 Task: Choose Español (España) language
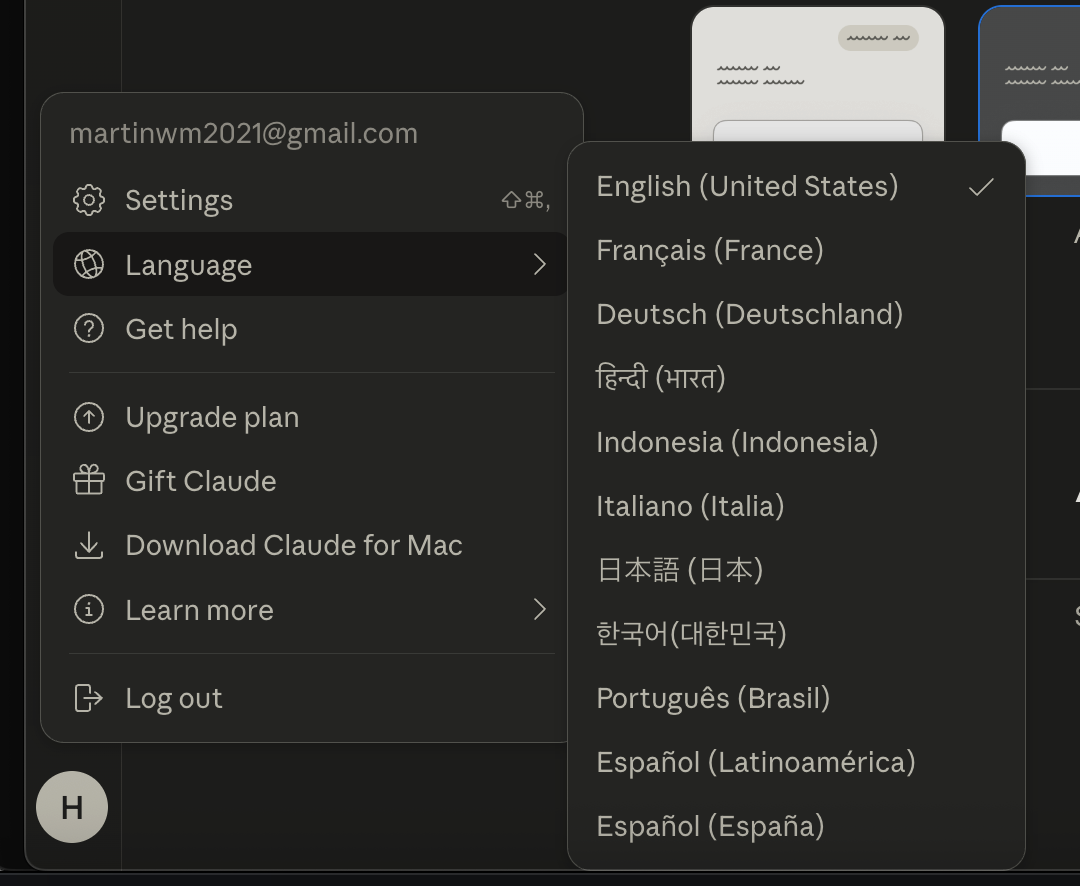click(x=796, y=826)
